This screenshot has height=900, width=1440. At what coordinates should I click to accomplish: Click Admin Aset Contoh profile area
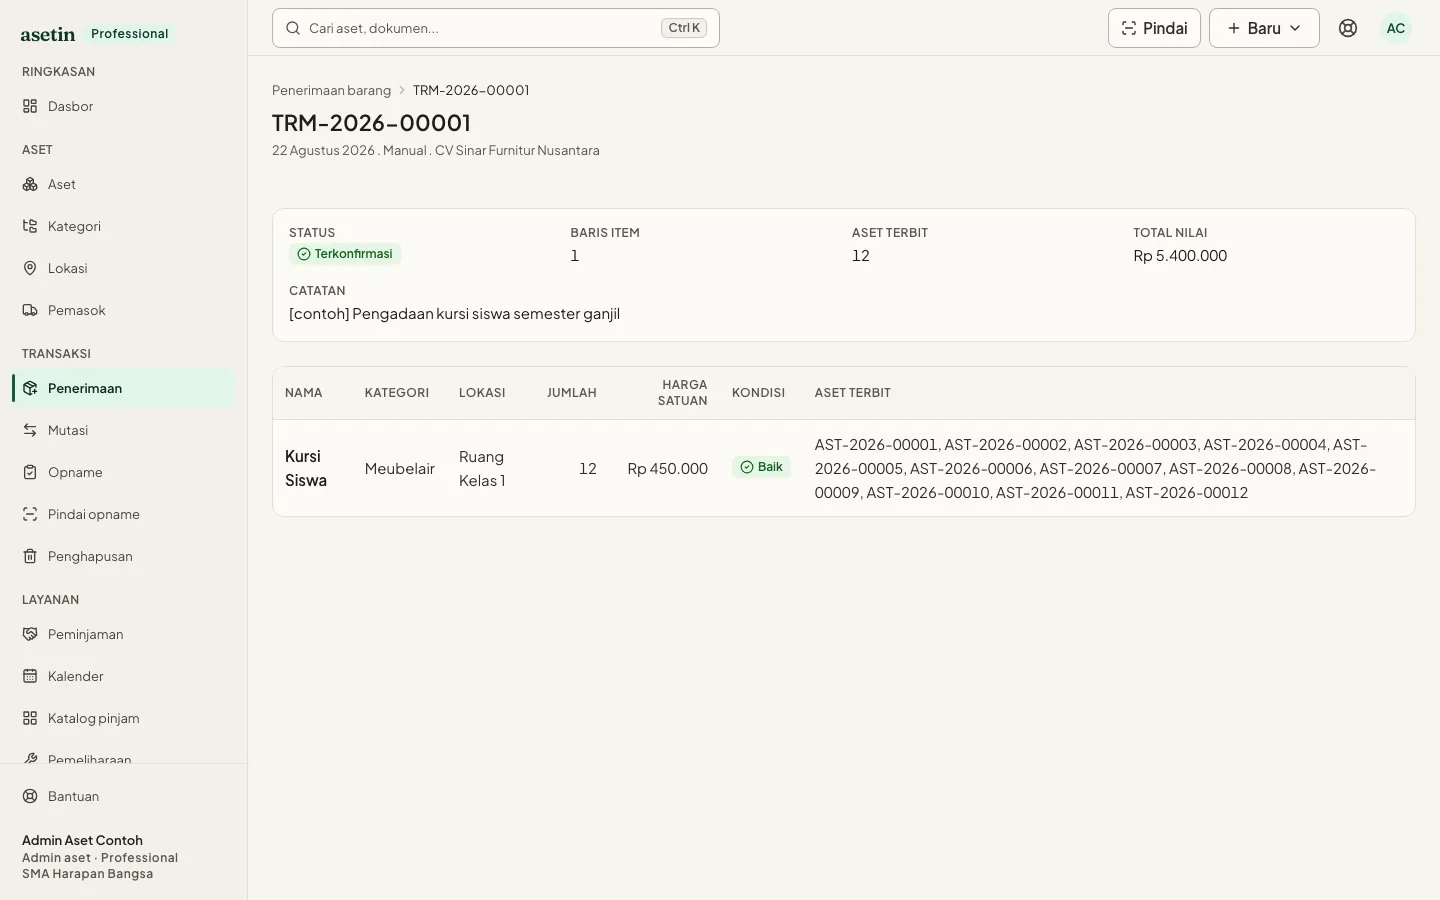coord(100,856)
